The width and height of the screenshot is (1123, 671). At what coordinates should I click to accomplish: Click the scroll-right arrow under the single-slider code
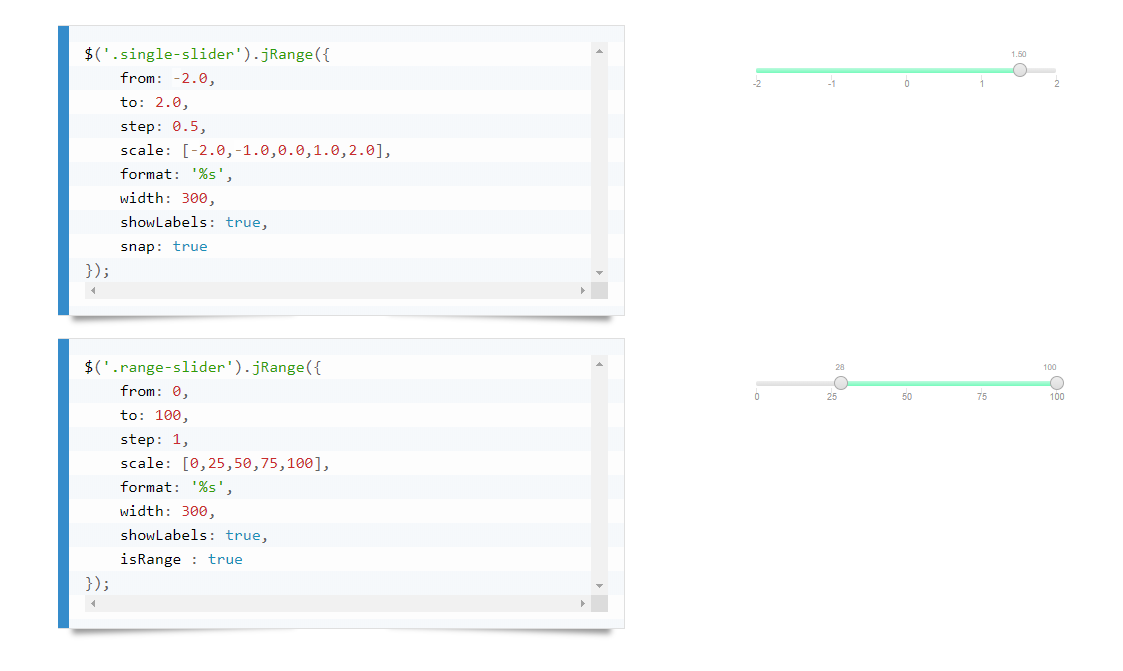[x=583, y=290]
